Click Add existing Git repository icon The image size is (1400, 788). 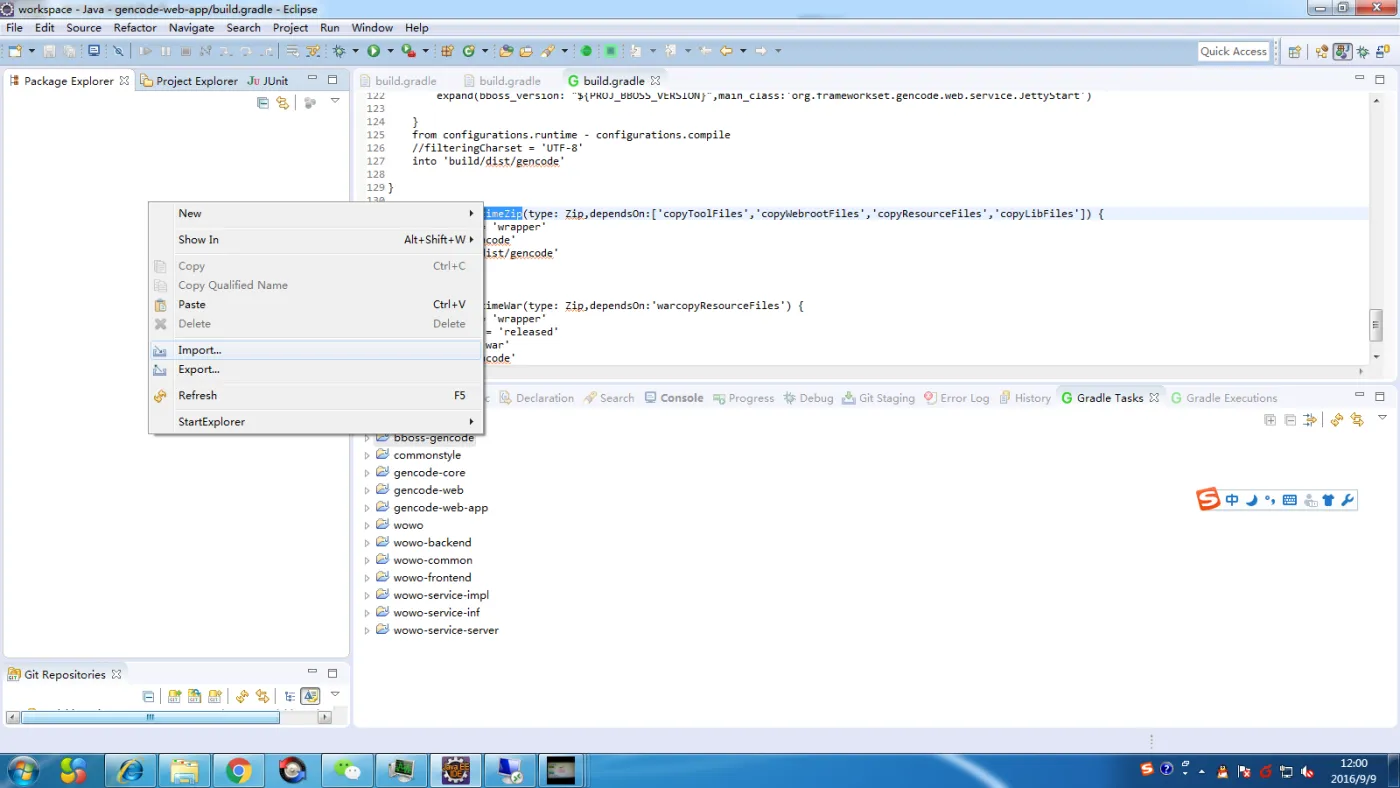175,696
